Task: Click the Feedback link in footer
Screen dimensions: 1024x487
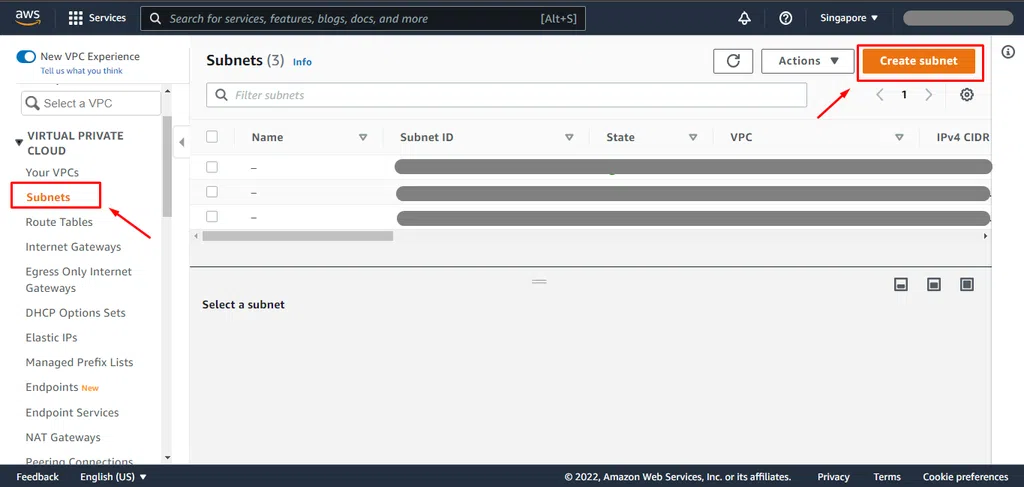Action: tap(37, 477)
